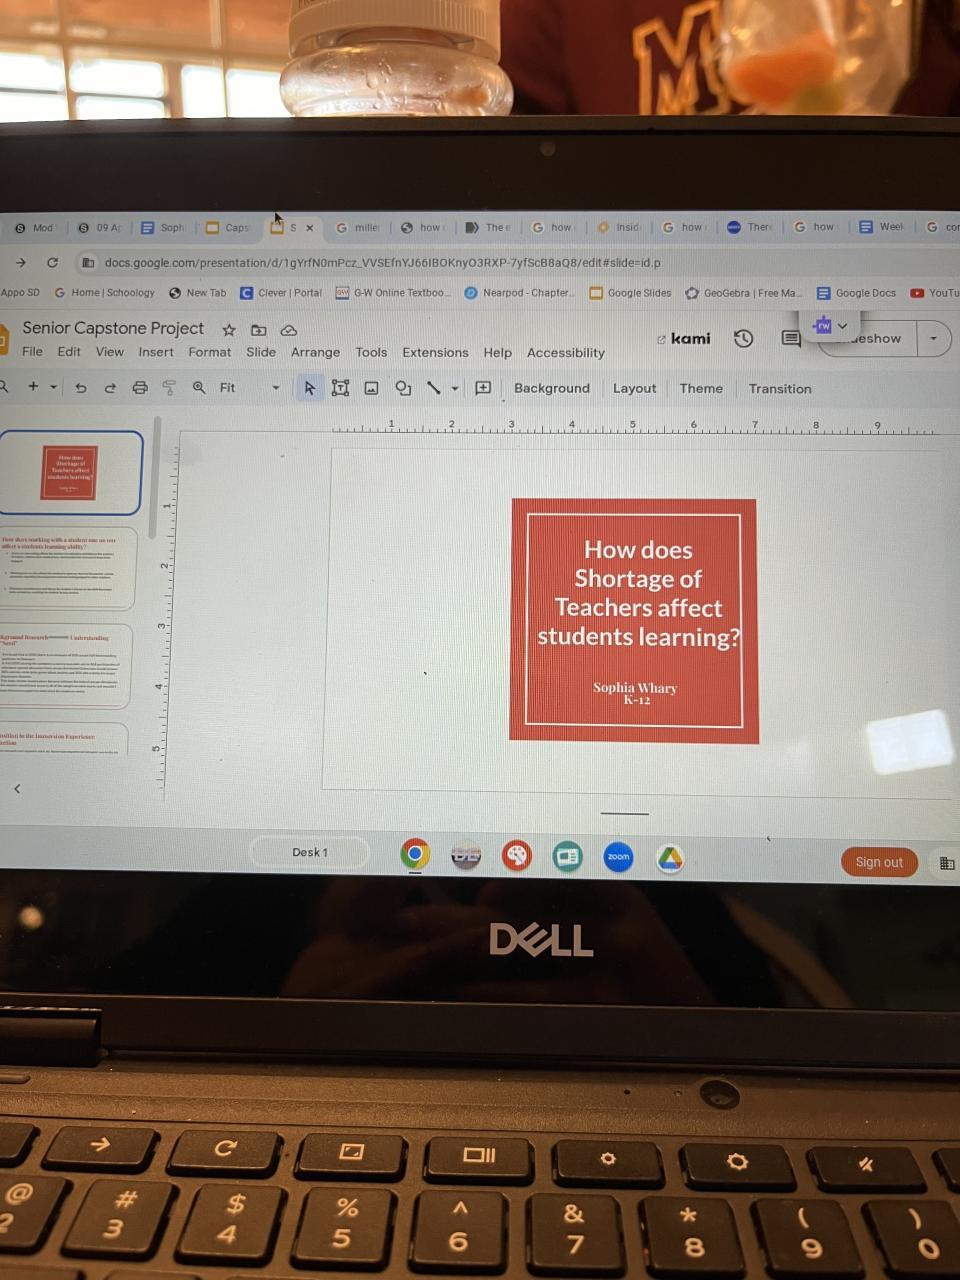The width and height of the screenshot is (960, 1280).
Task: Open the Edit menu
Action: pos(69,351)
